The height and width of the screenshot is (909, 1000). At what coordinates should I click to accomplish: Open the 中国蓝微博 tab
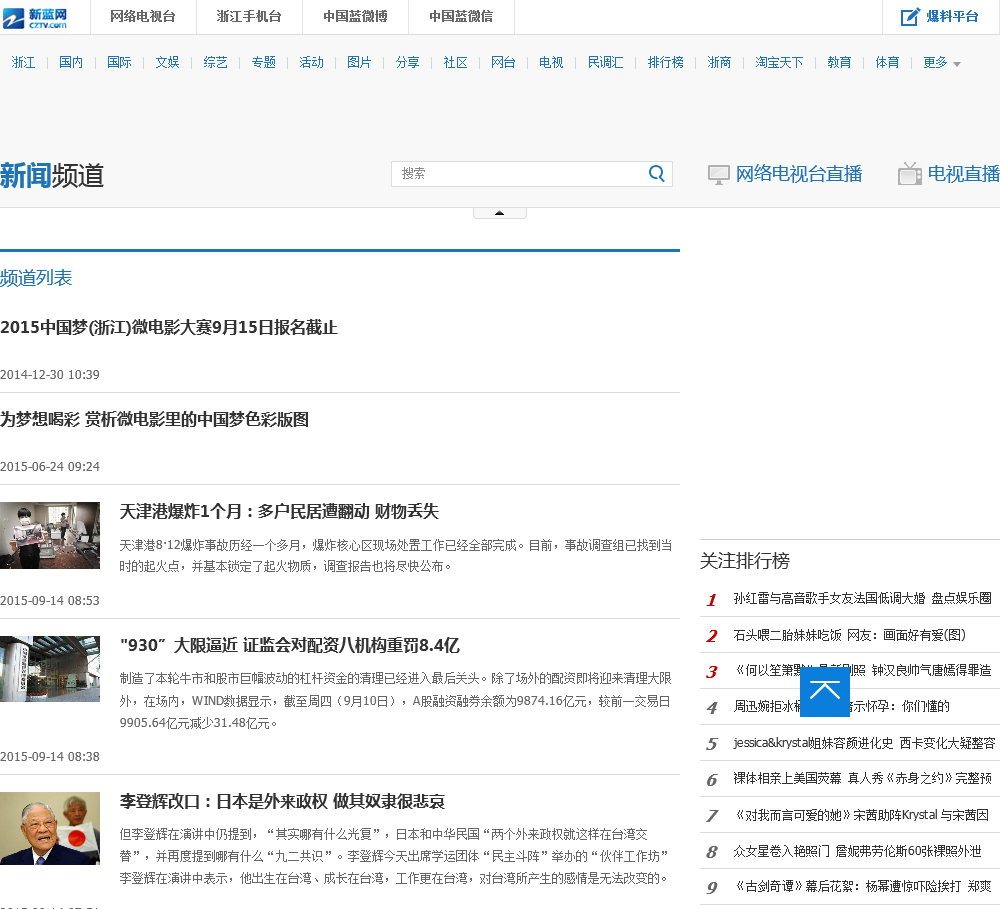(x=355, y=17)
